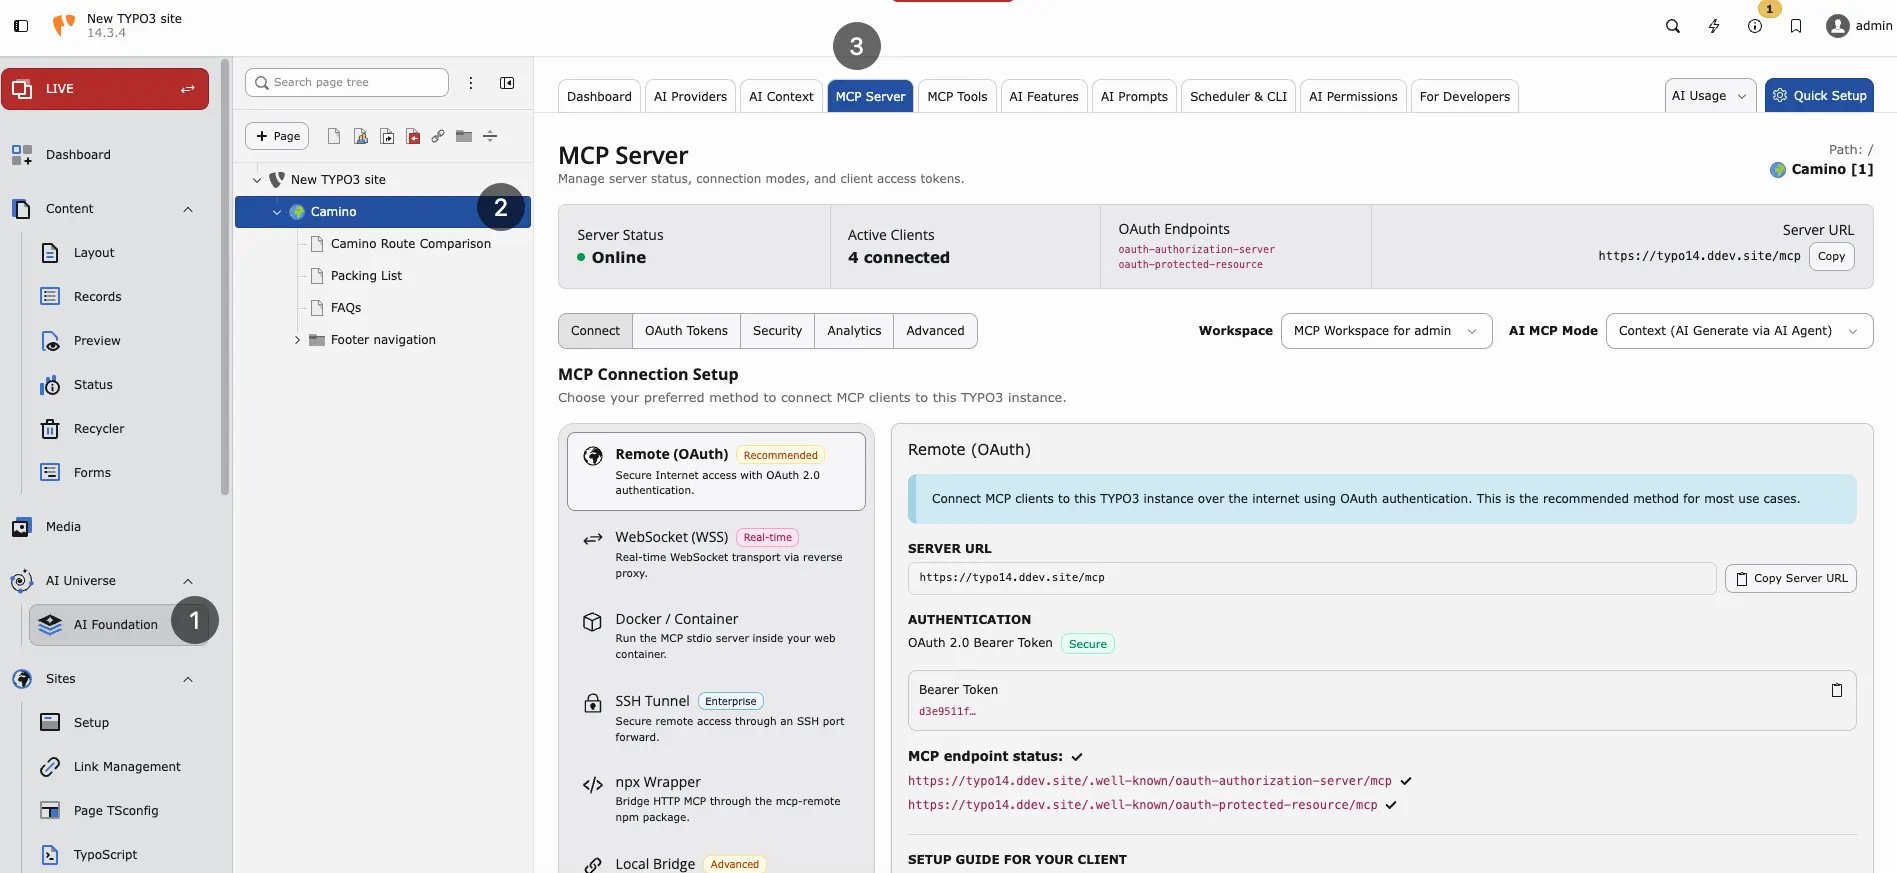Select the standard page type icon
Image resolution: width=1897 pixels, height=873 pixels.
(334, 136)
